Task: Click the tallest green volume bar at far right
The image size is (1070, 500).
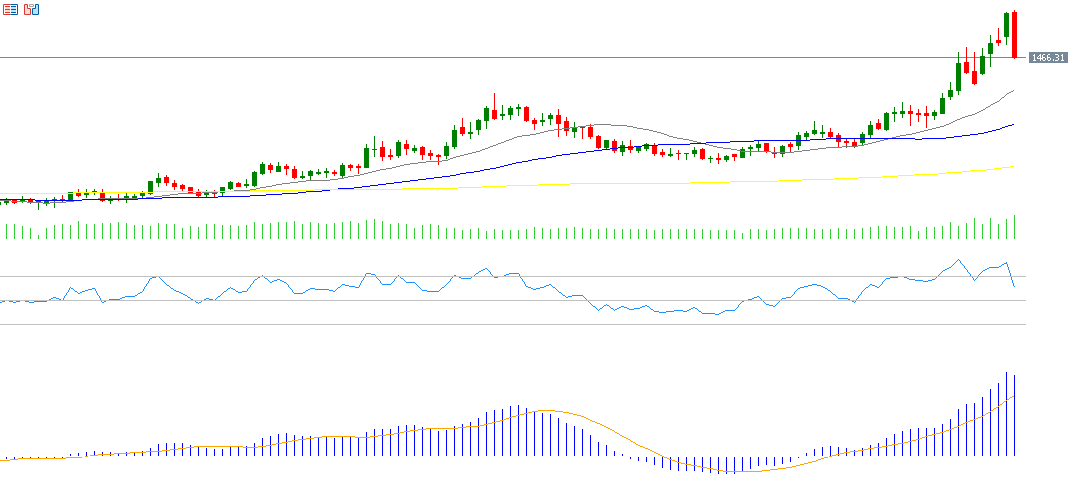Action: click(1014, 227)
